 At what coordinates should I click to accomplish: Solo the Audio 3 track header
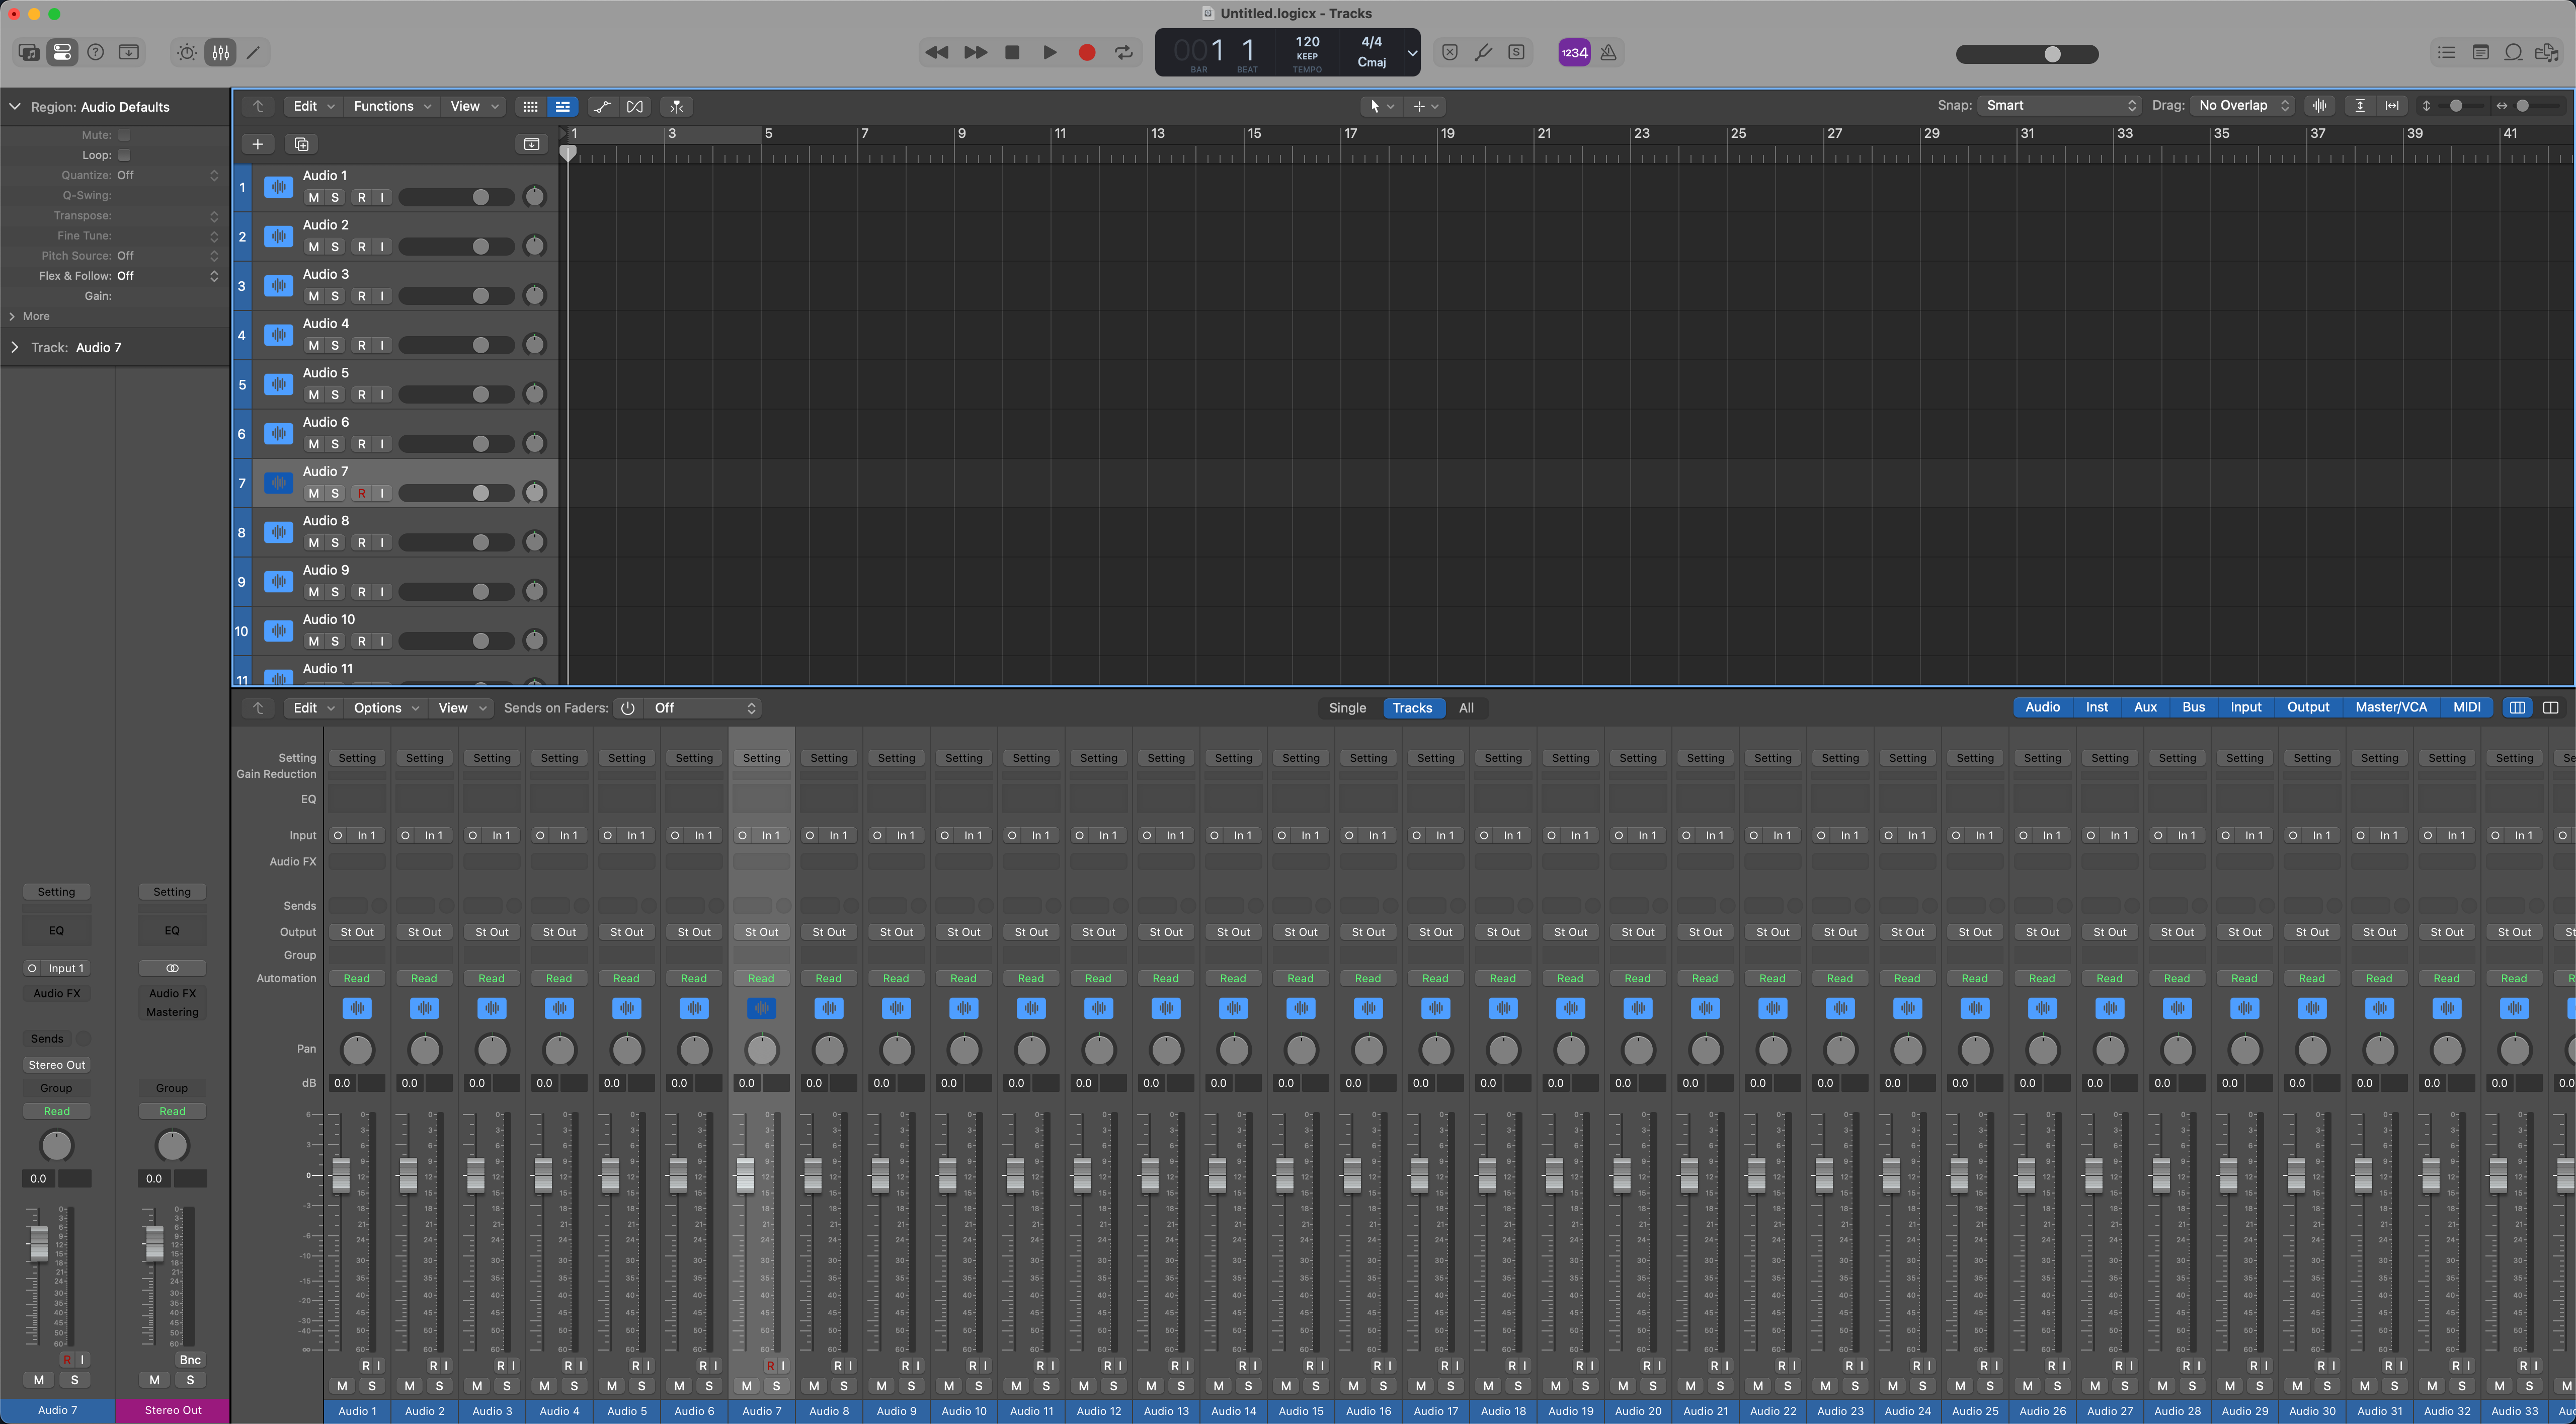click(335, 296)
